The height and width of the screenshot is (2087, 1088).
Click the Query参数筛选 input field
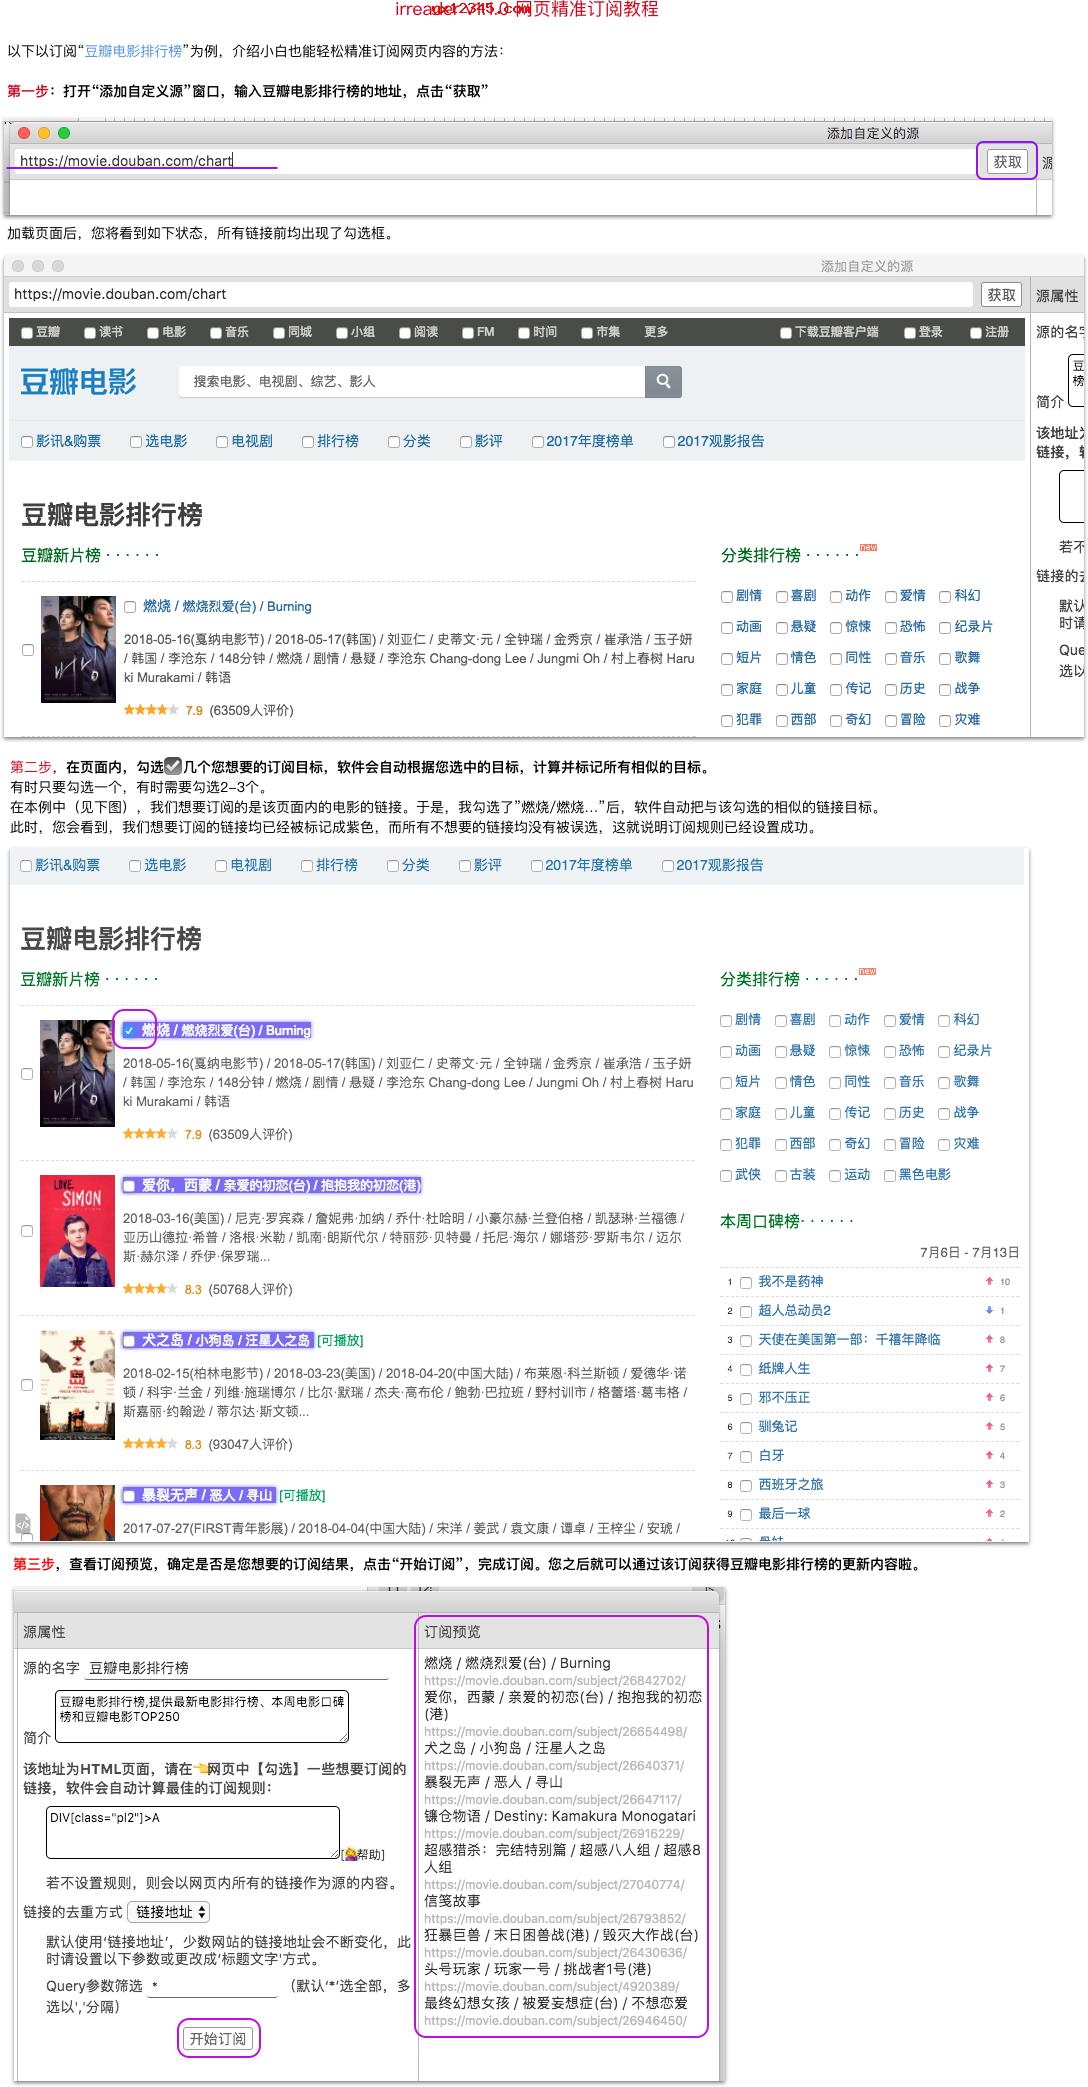coord(212,1986)
